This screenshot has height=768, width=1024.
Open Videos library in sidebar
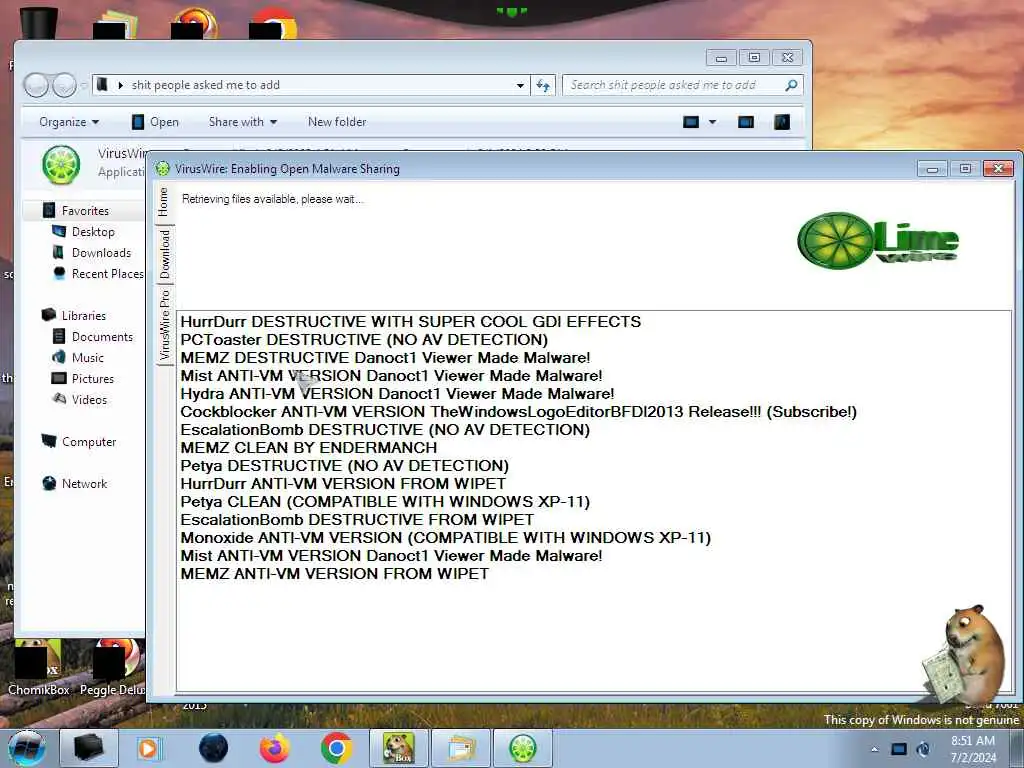point(80,400)
